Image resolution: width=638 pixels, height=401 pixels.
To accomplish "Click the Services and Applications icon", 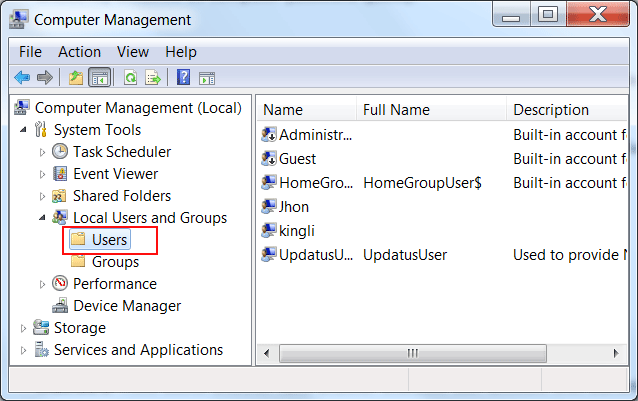I will click(x=41, y=349).
